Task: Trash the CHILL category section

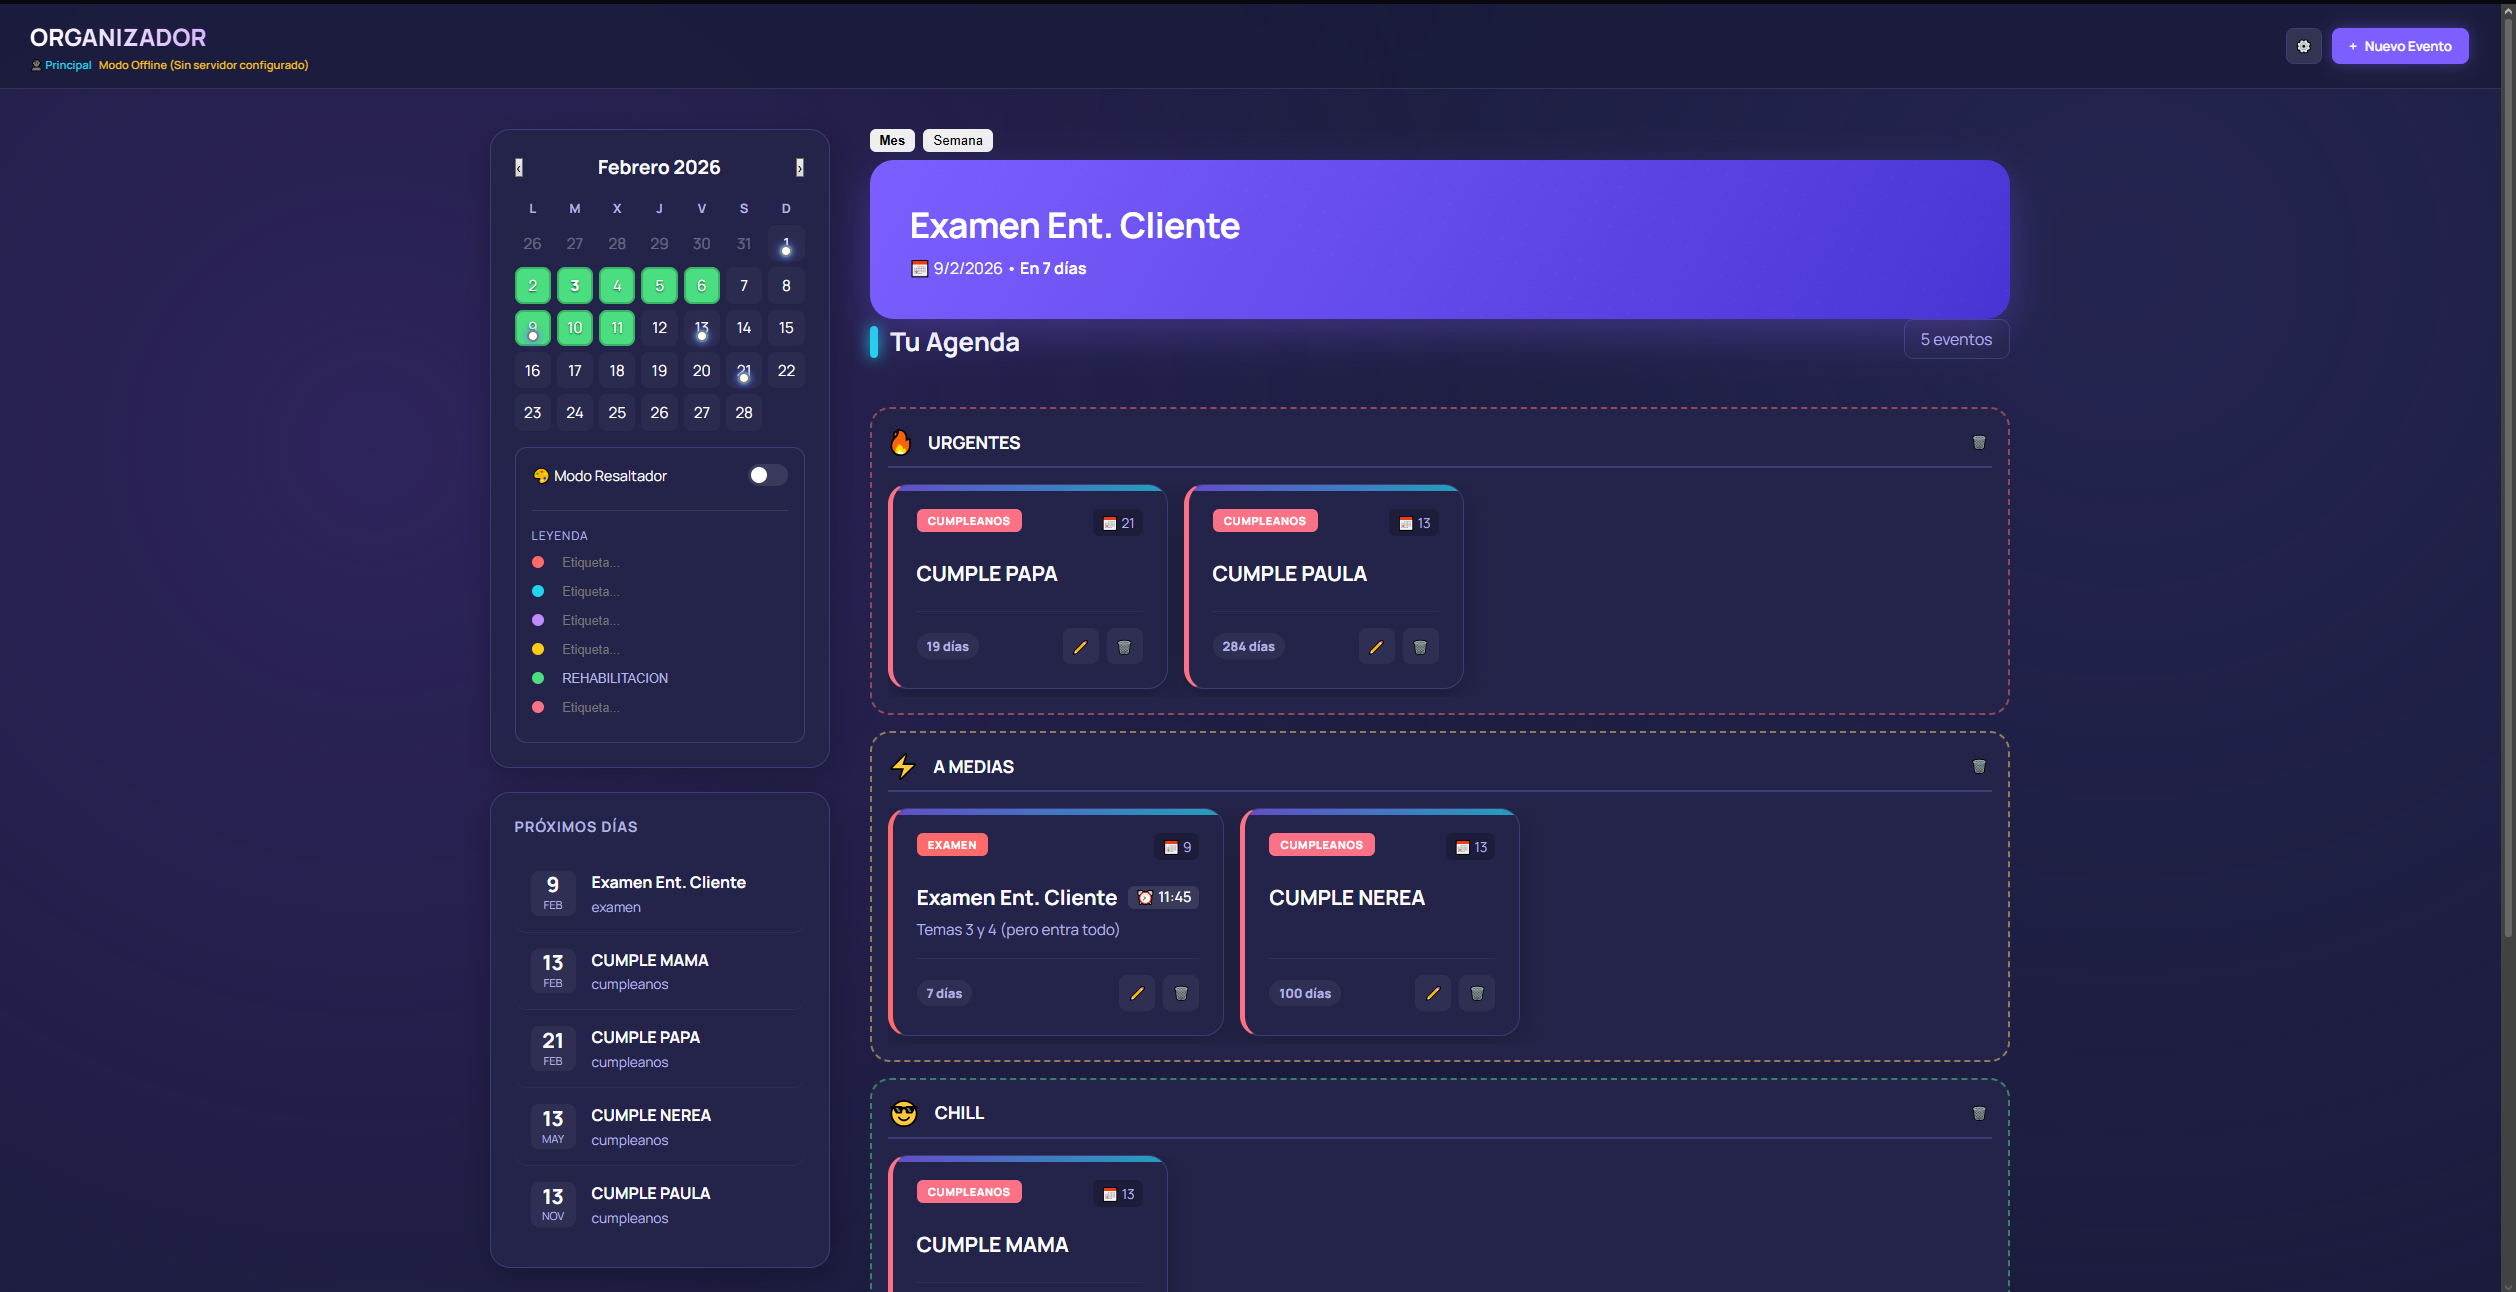Action: [1978, 1114]
